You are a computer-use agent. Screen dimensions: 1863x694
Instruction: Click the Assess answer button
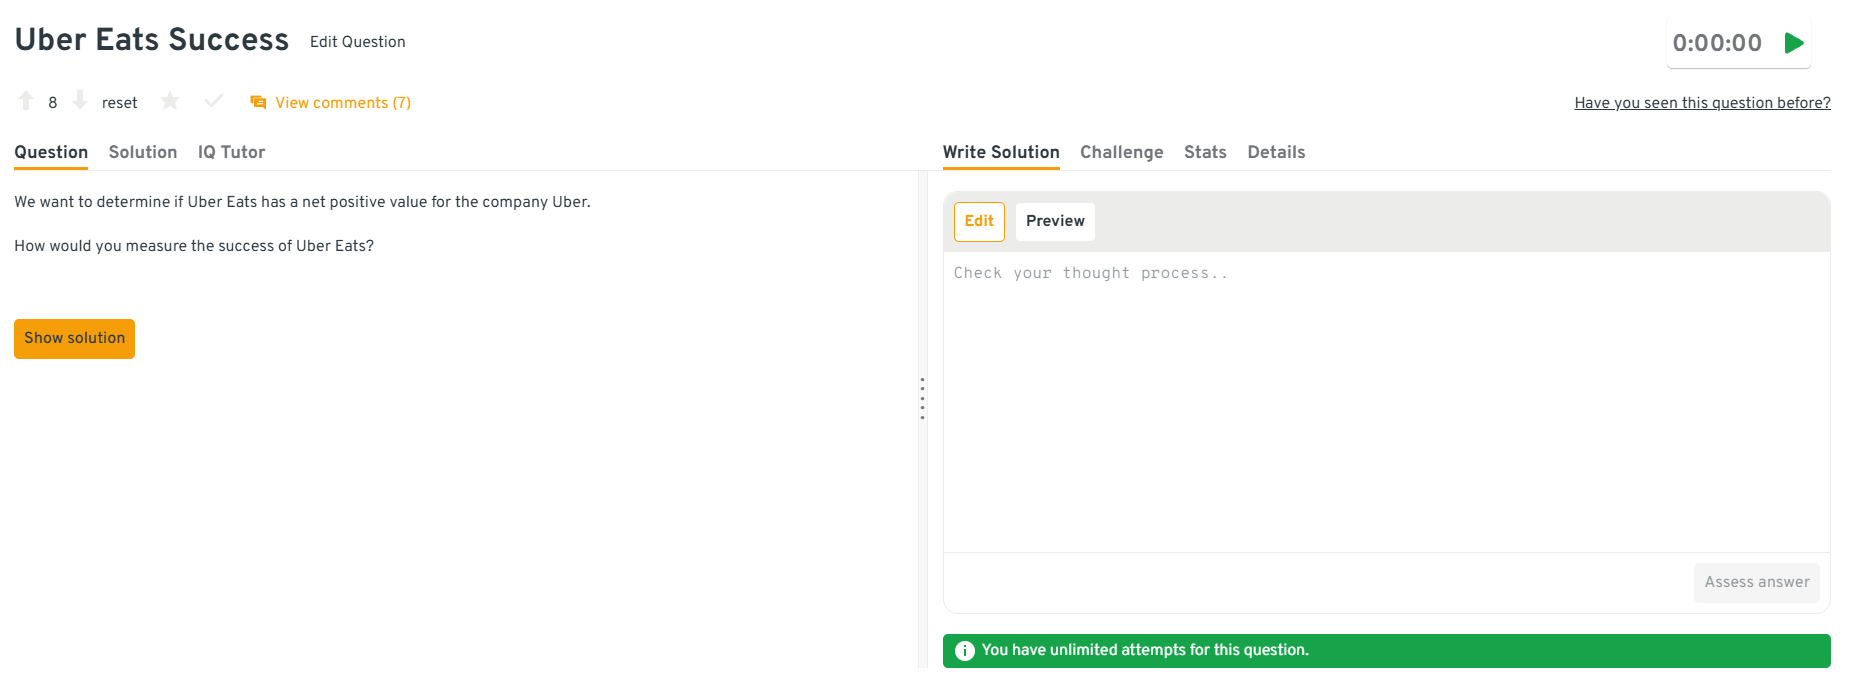coord(1756,582)
